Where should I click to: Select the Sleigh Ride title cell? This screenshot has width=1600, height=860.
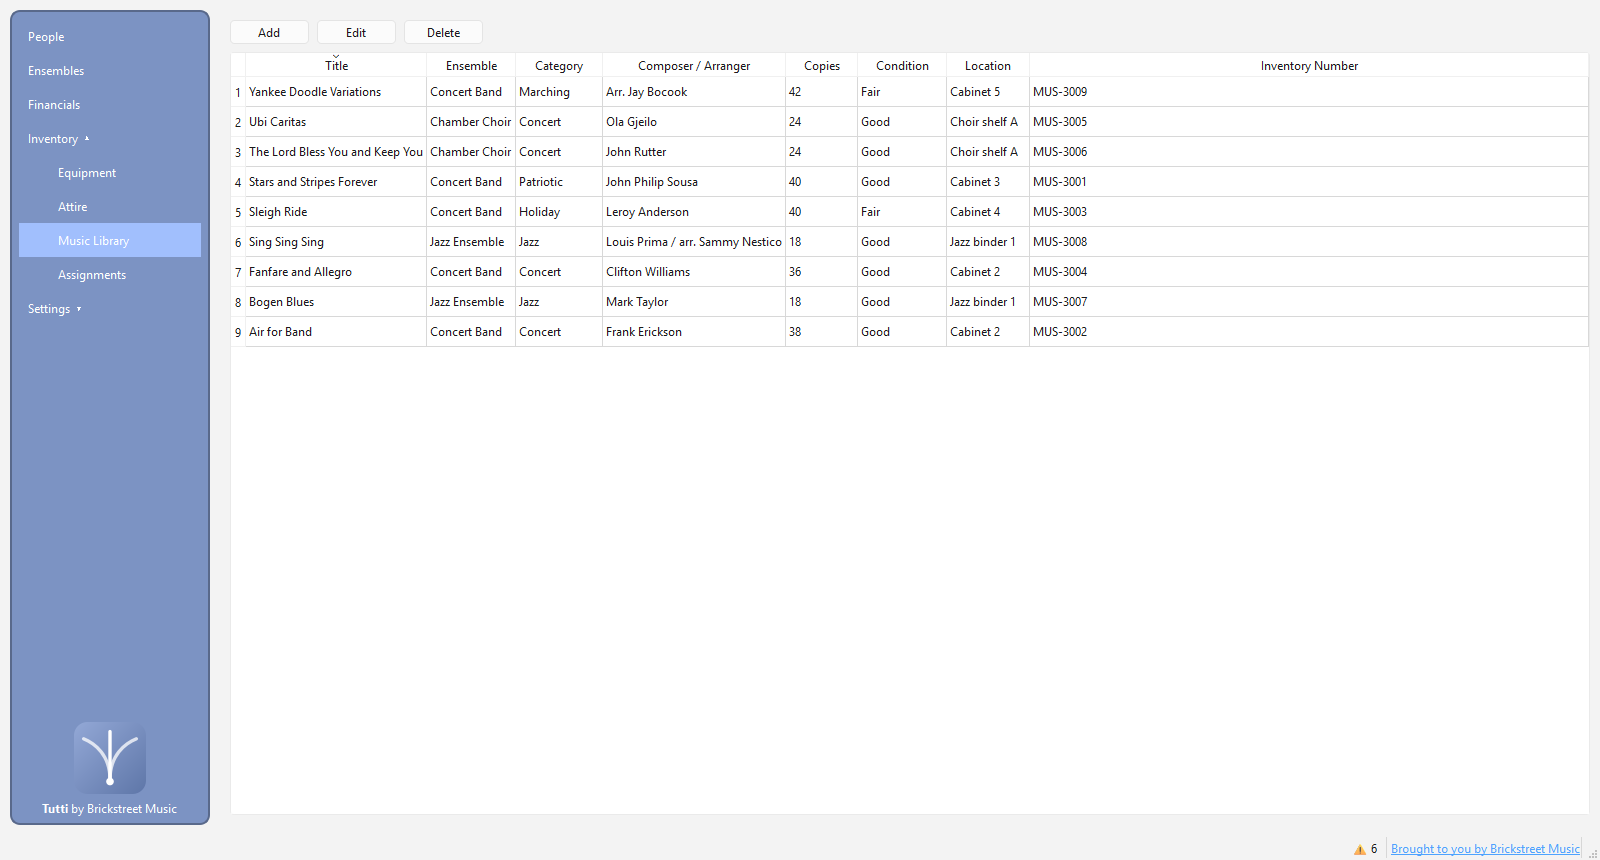tap(336, 212)
